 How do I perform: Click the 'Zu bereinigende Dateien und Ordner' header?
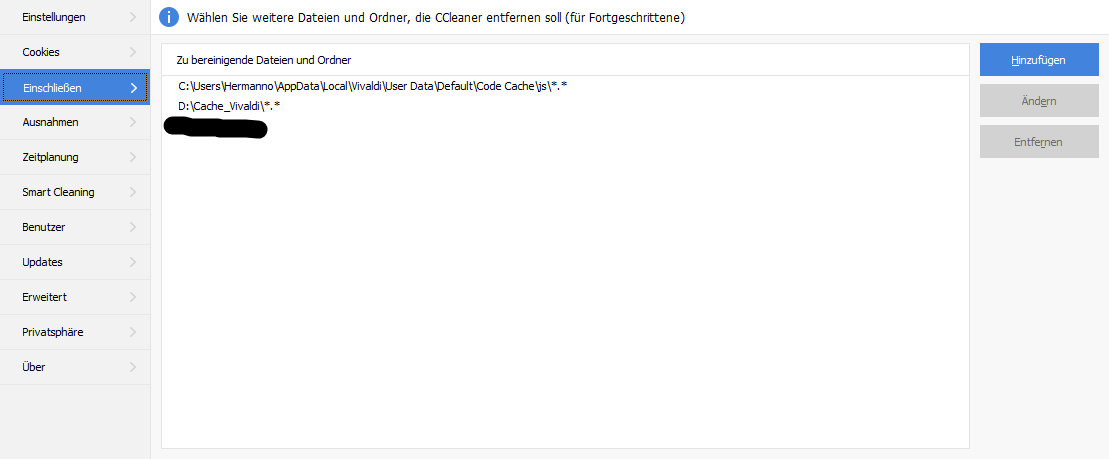[x=264, y=60]
